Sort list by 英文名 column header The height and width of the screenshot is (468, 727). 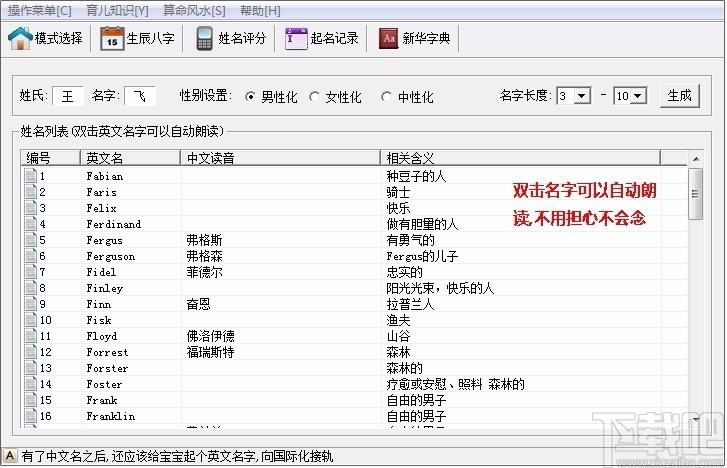[x=130, y=158]
